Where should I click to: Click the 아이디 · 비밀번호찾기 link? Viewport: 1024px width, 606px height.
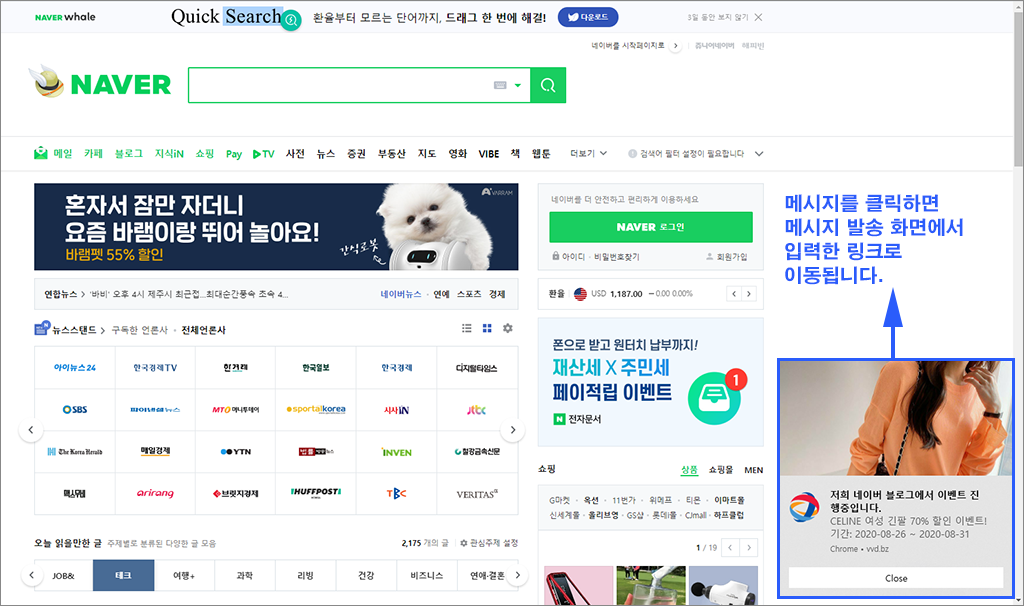point(596,257)
